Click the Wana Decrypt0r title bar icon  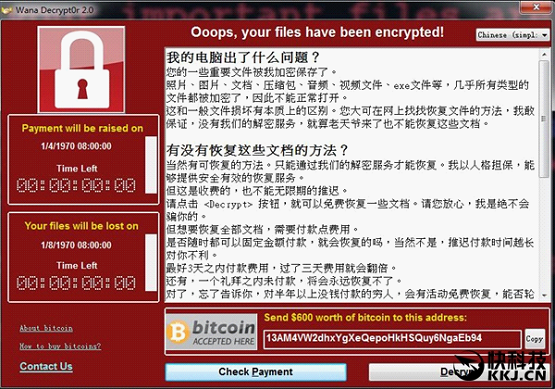[6, 10]
